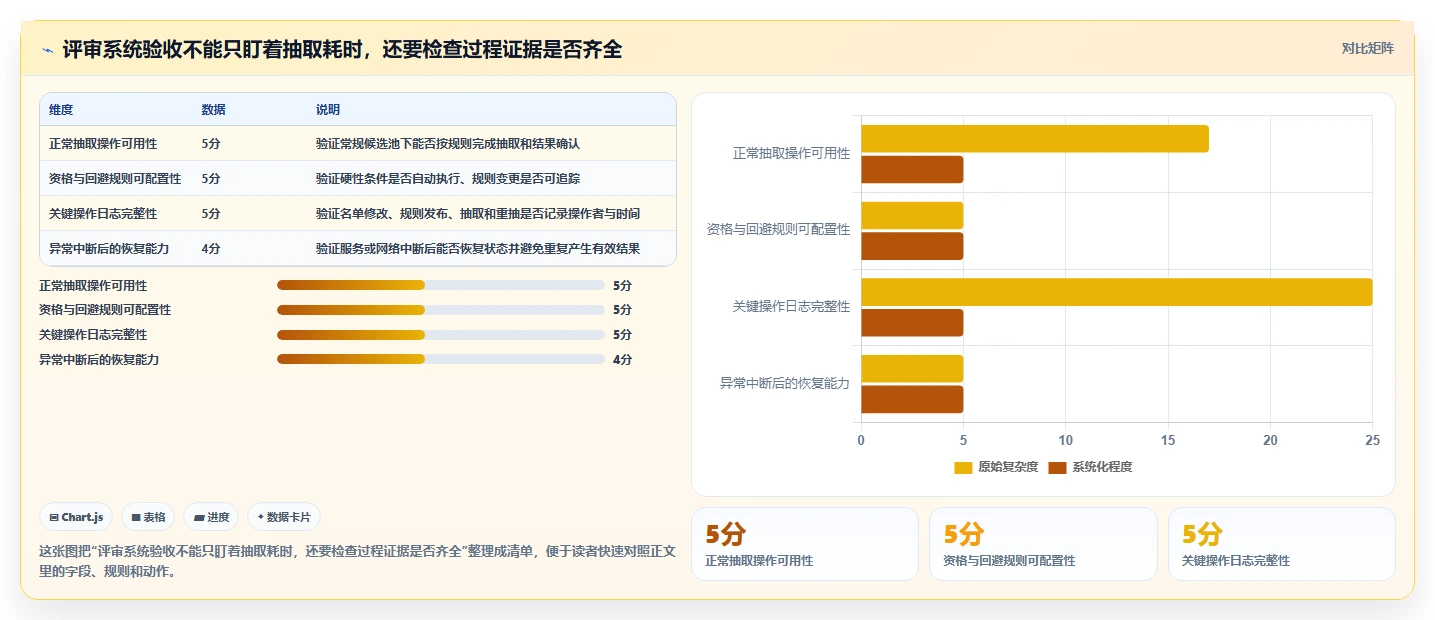Select the 表格 chip
This screenshot has width=1435, height=620.
[x=148, y=517]
